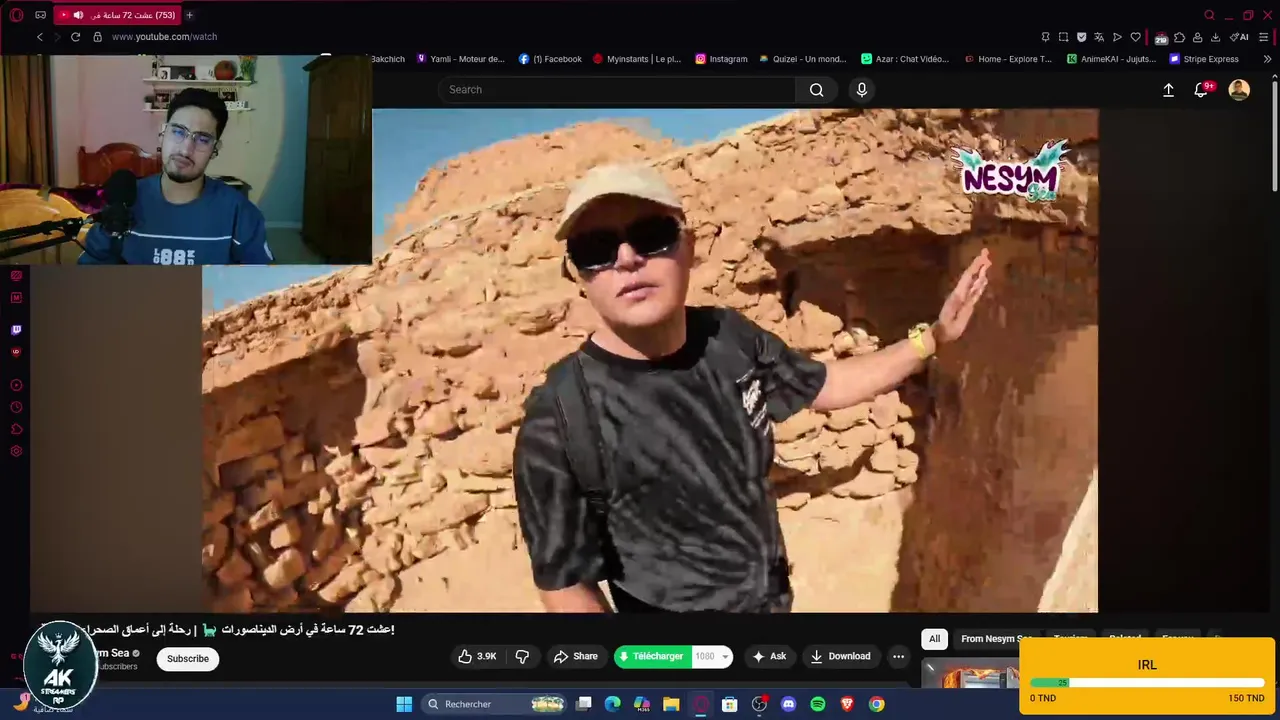The width and height of the screenshot is (1280, 720).
Task: Open Google Chrome from taskbar
Action: coord(876,704)
